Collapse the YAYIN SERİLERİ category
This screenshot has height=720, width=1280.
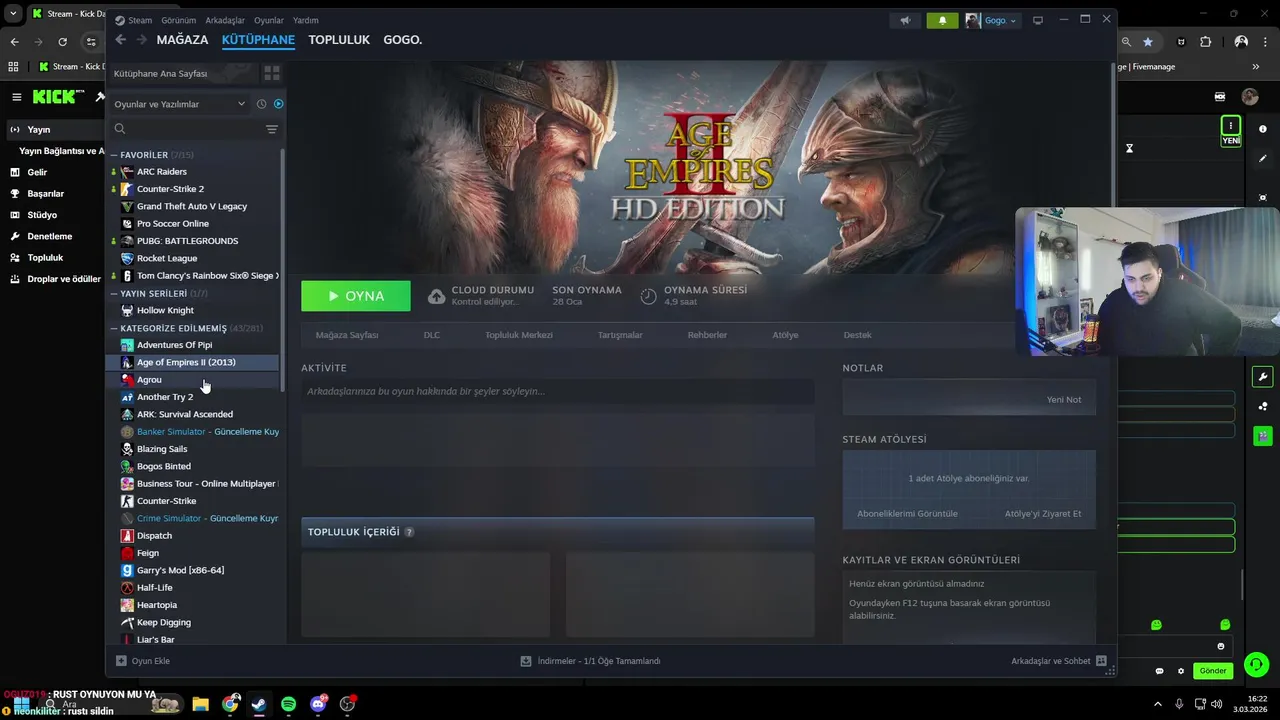pos(114,293)
